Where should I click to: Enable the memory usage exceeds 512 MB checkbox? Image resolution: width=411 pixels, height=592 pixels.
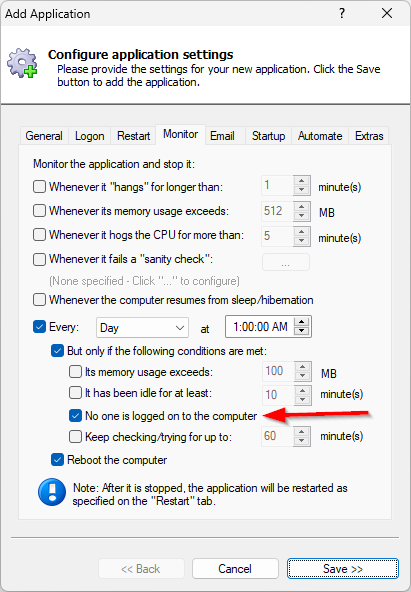pos(39,211)
